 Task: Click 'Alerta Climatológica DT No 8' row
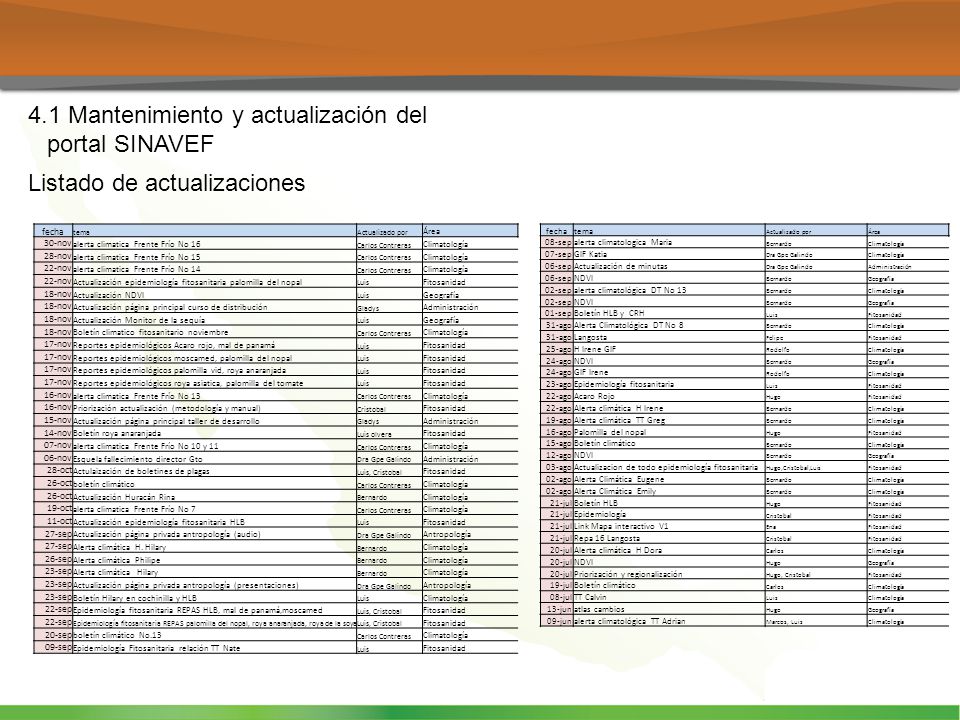(744, 325)
